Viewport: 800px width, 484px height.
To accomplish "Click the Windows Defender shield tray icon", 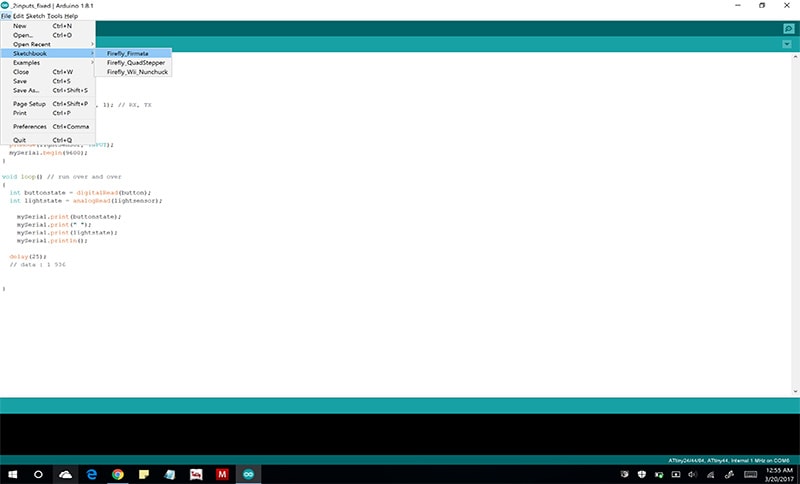I will [642, 474].
